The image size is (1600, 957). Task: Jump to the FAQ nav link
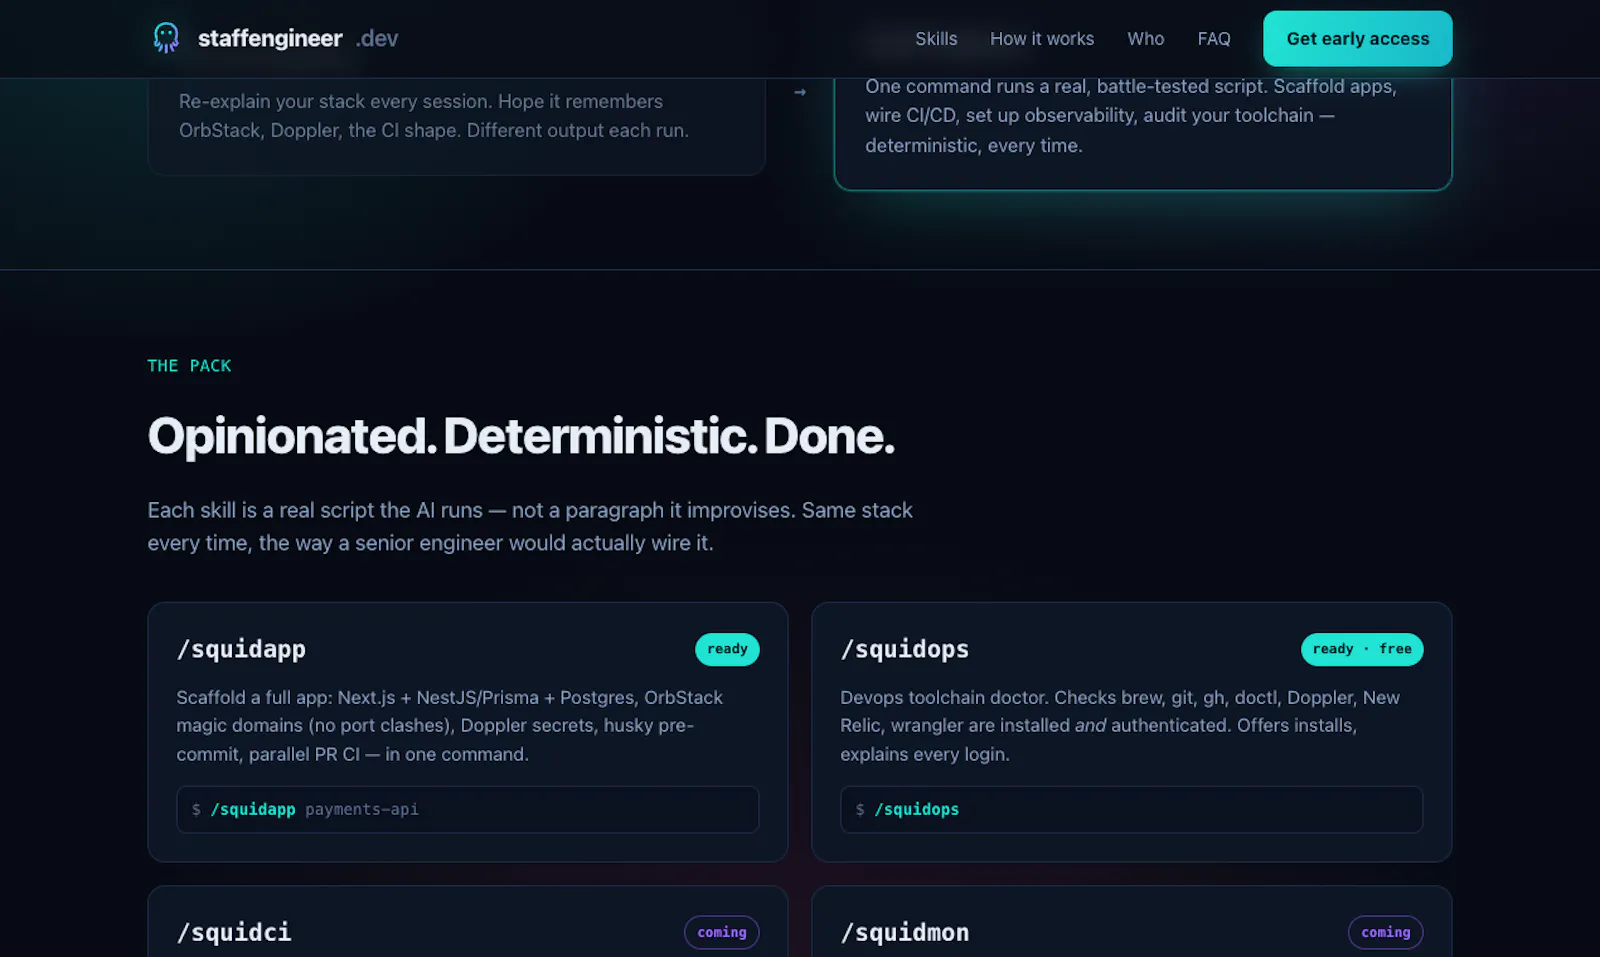1214,39
